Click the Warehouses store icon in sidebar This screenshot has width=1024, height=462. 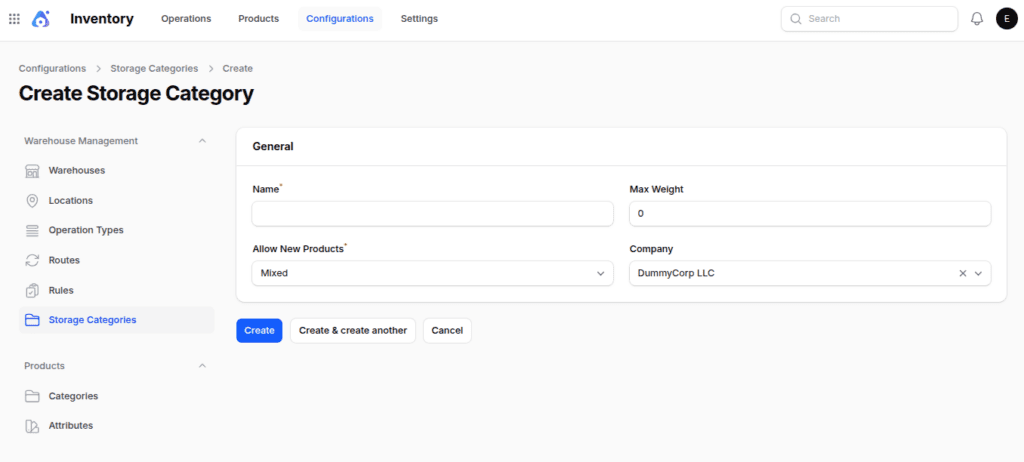point(32,171)
